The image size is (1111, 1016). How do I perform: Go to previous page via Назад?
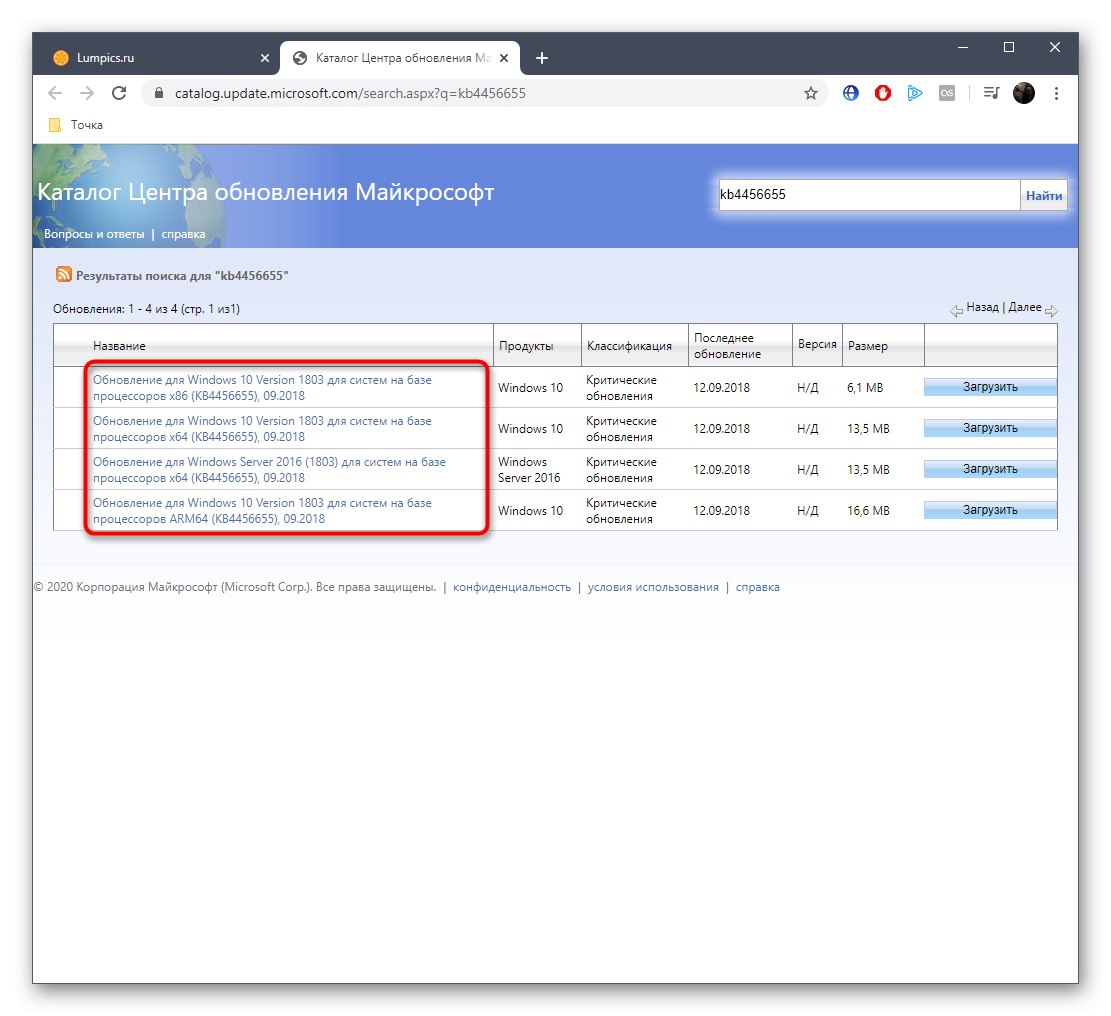click(982, 307)
